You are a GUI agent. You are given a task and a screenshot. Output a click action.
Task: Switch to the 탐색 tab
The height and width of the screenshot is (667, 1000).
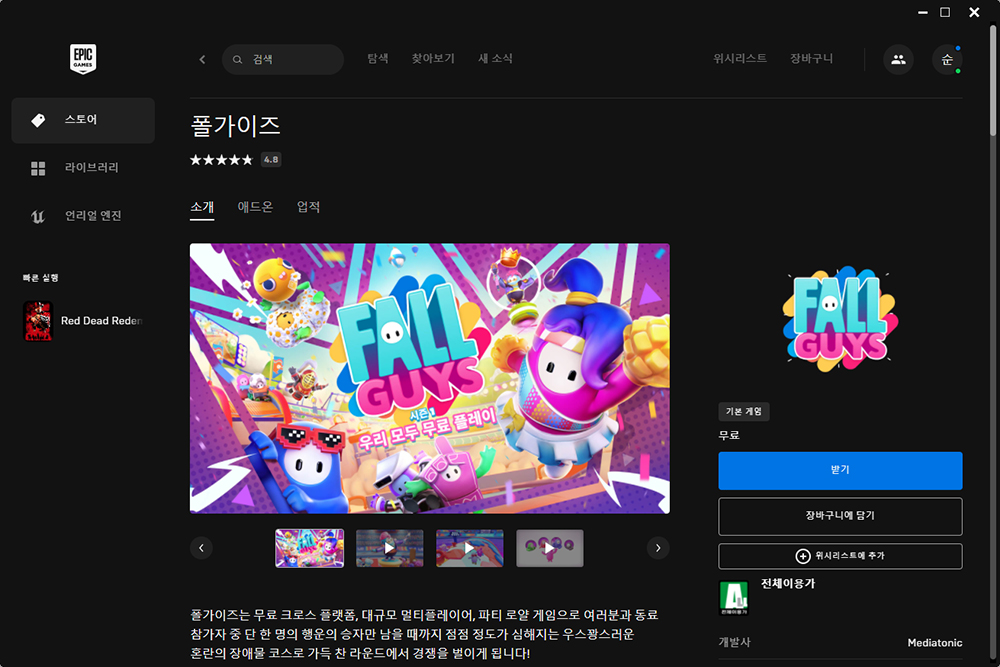point(378,59)
